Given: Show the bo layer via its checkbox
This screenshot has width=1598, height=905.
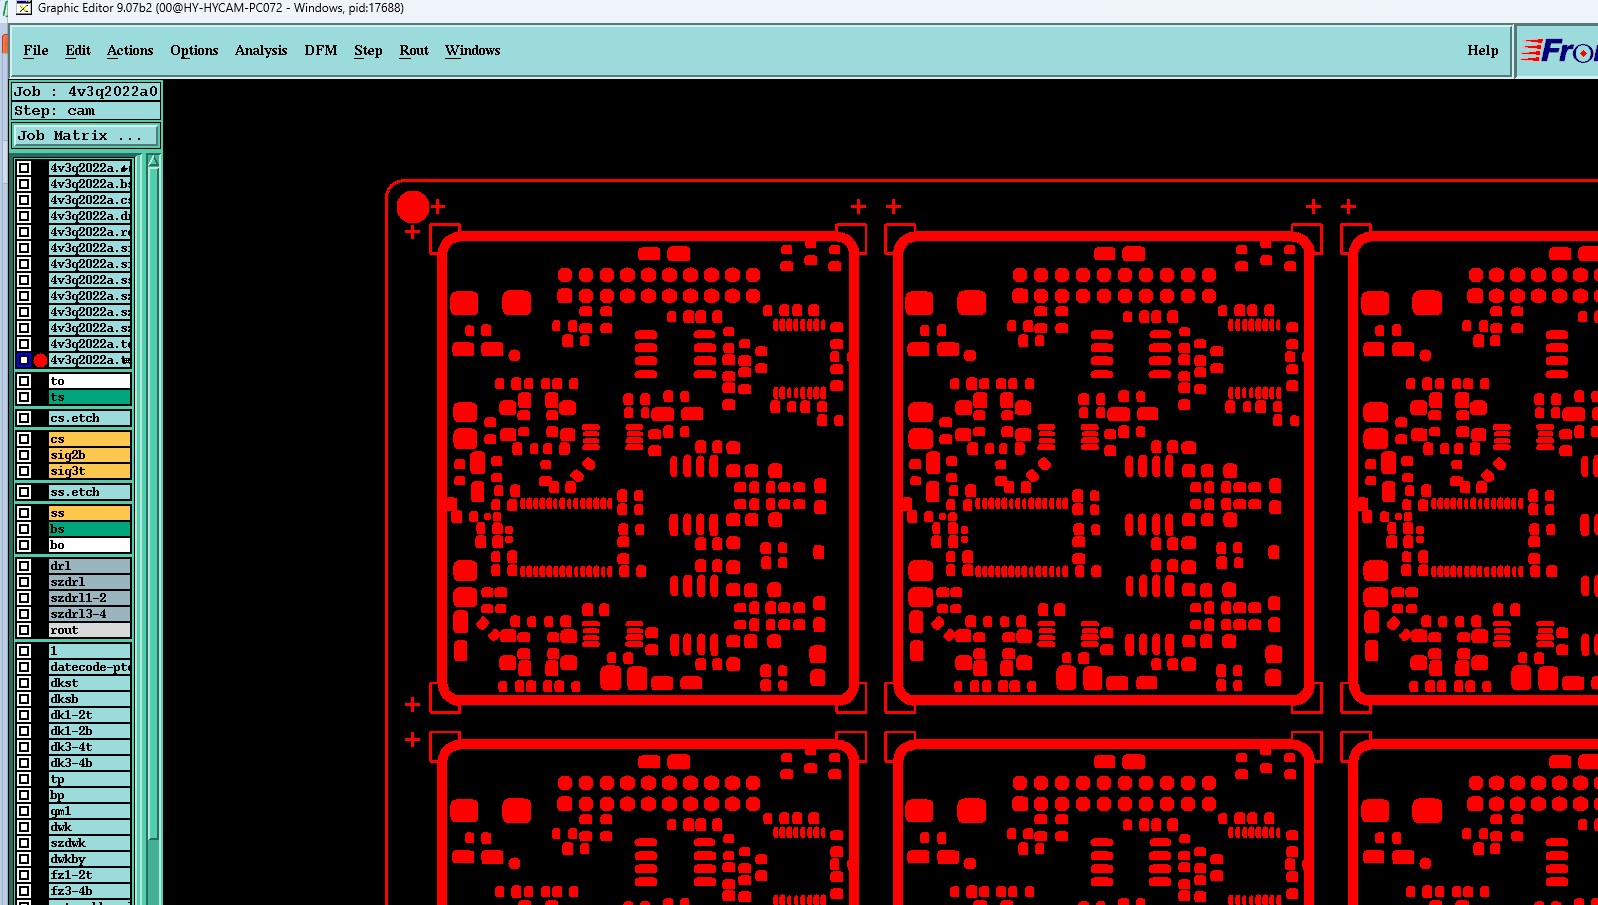Looking at the screenshot, I should tap(24, 545).
